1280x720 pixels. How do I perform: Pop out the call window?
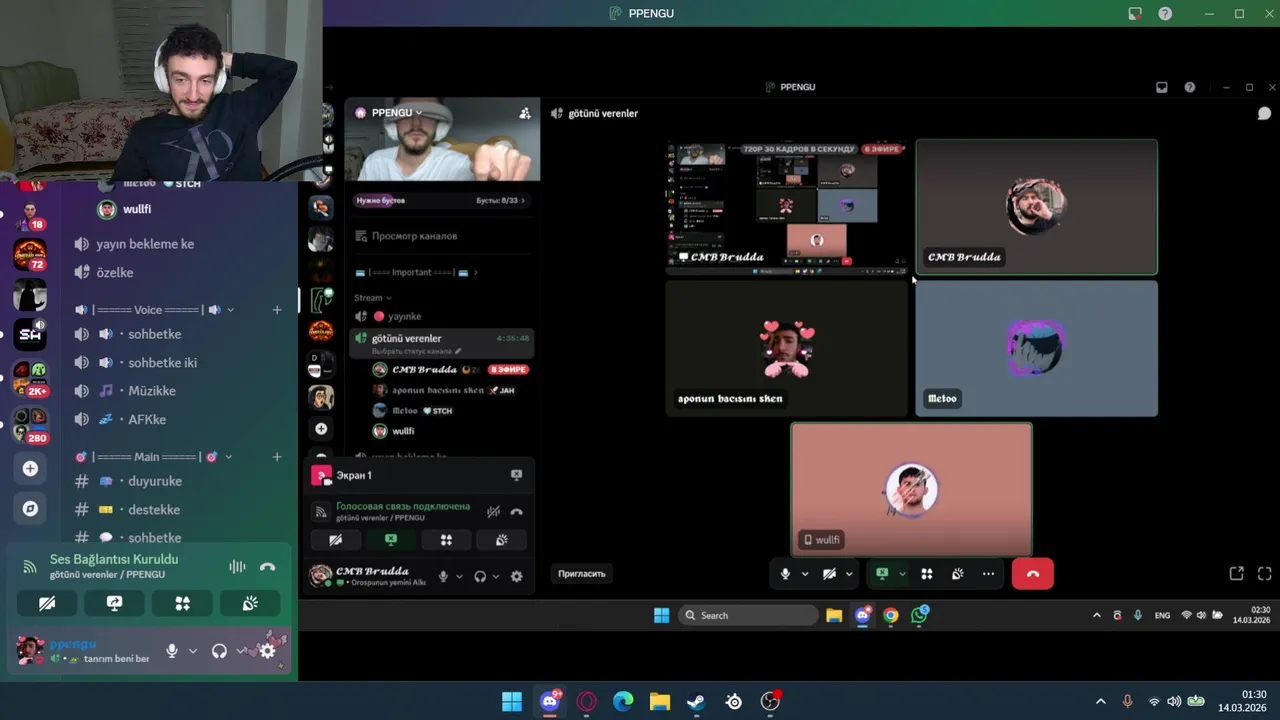(x=1237, y=574)
